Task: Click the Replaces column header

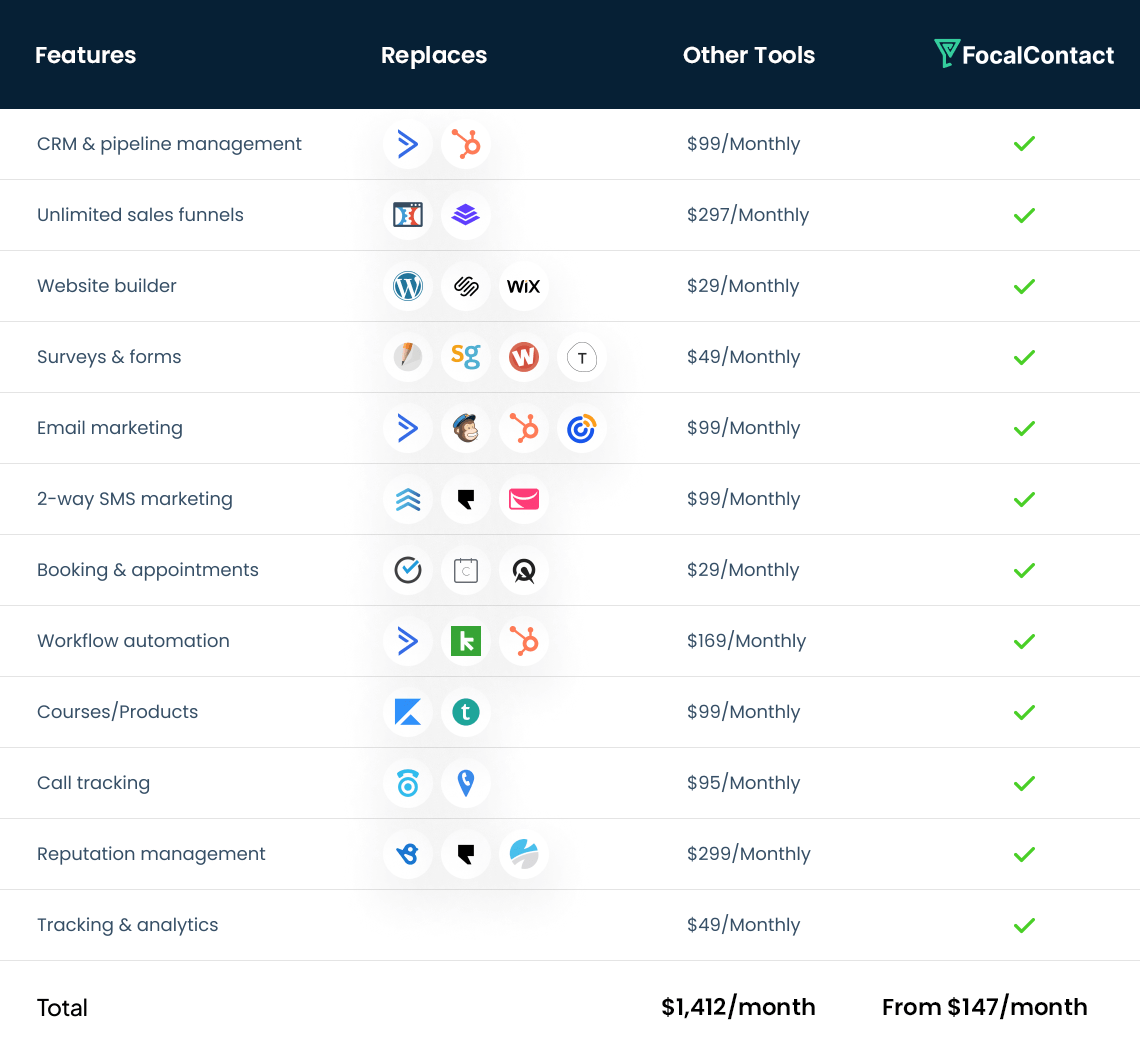Action: pyautogui.click(x=434, y=56)
